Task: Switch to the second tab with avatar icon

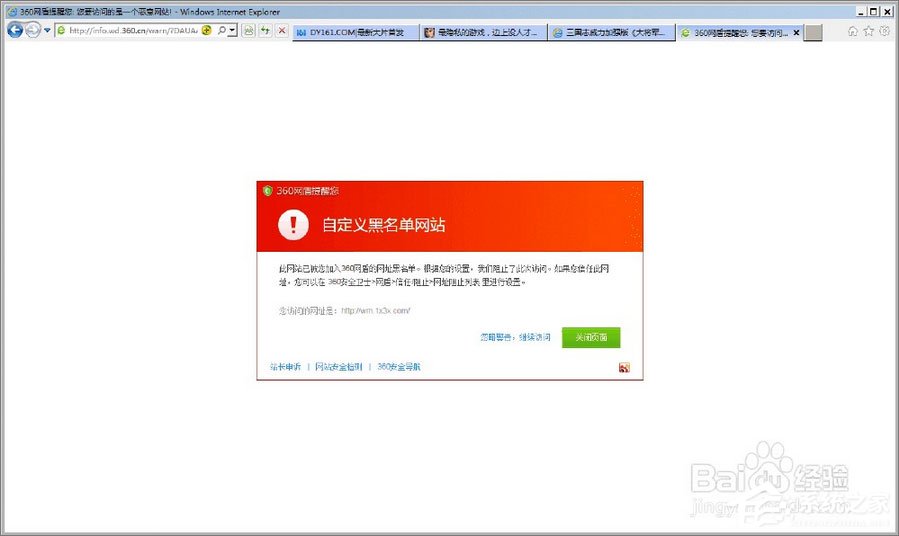Action: 483,32
